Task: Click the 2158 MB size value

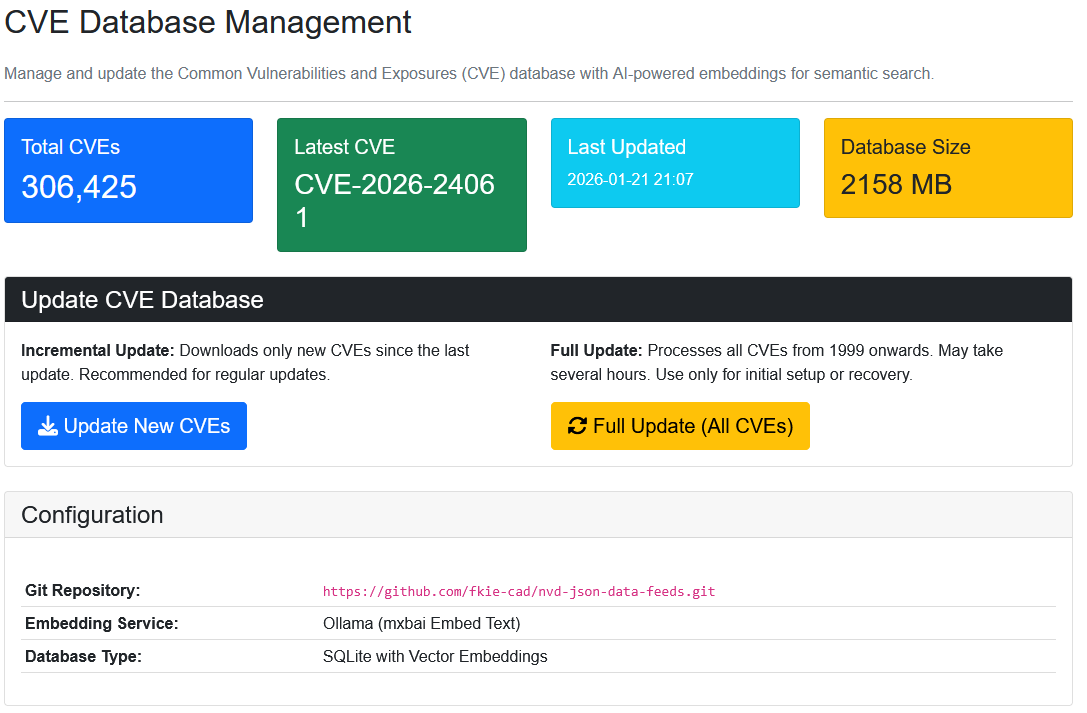Action: [896, 185]
